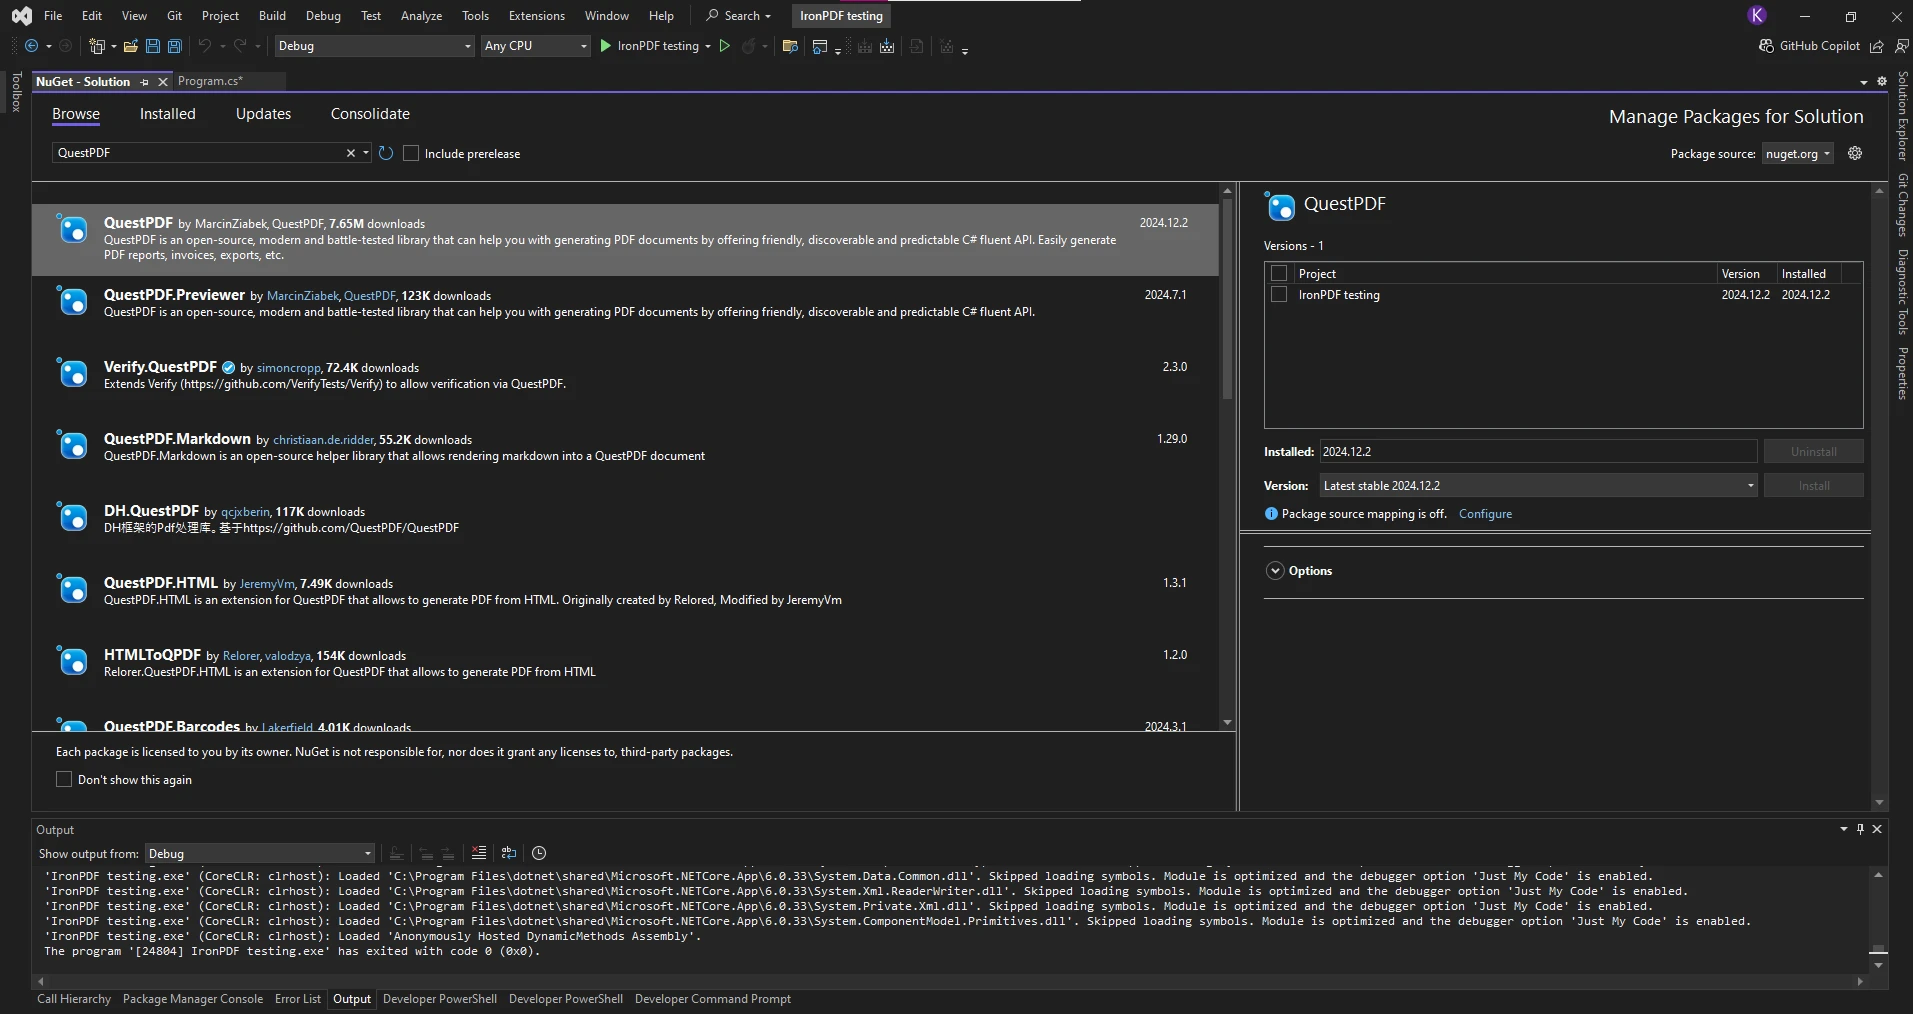The image size is (1913, 1014).
Task: Open the Extensions menu
Action: pyautogui.click(x=537, y=15)
